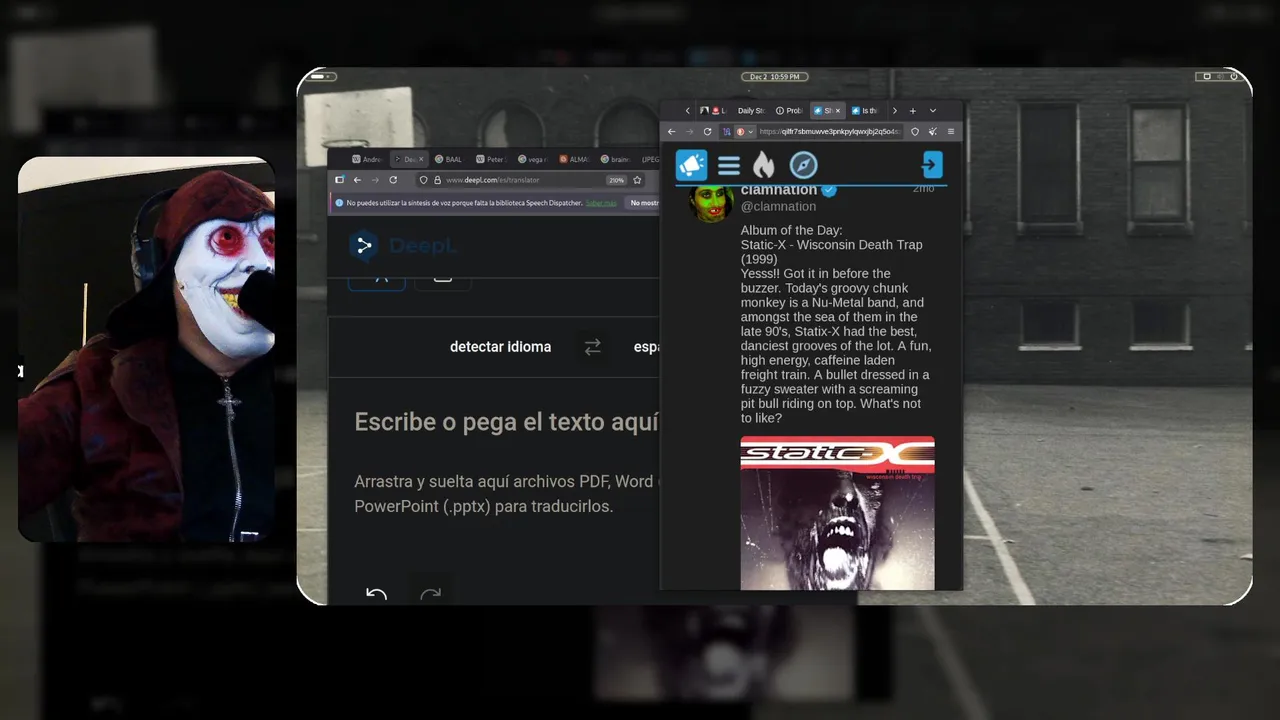Switch to the BAAL tab in the DeepL window
This screenshot has height=720, width=1280.
coord(448,159)
